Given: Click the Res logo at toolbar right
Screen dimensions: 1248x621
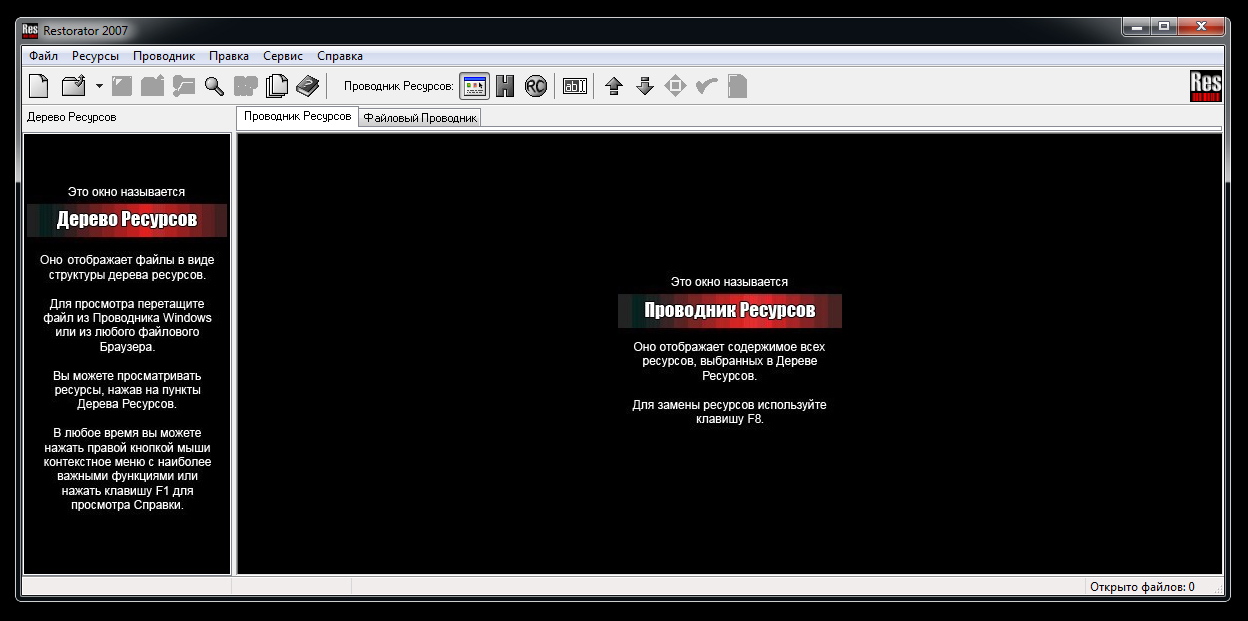Looking at the screenshot, I should click(1206, 86).
